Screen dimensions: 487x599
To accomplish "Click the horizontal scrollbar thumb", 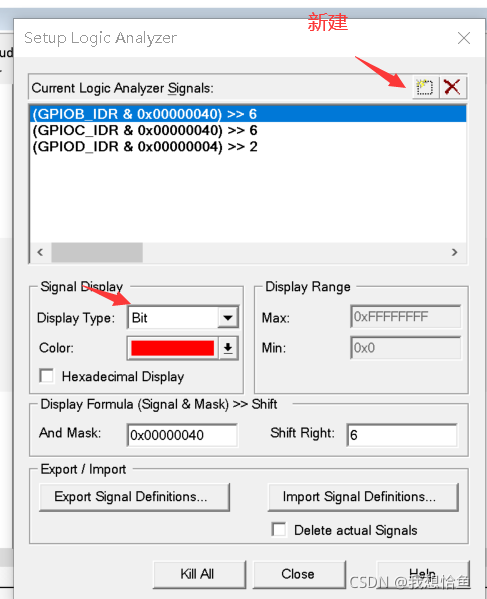I will click(x=97, y=252).
